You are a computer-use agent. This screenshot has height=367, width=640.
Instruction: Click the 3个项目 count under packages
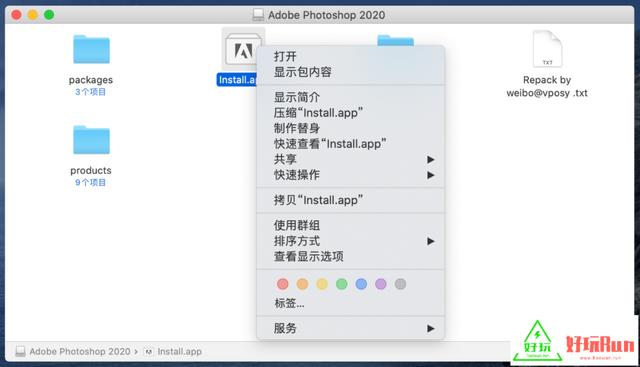91,92
